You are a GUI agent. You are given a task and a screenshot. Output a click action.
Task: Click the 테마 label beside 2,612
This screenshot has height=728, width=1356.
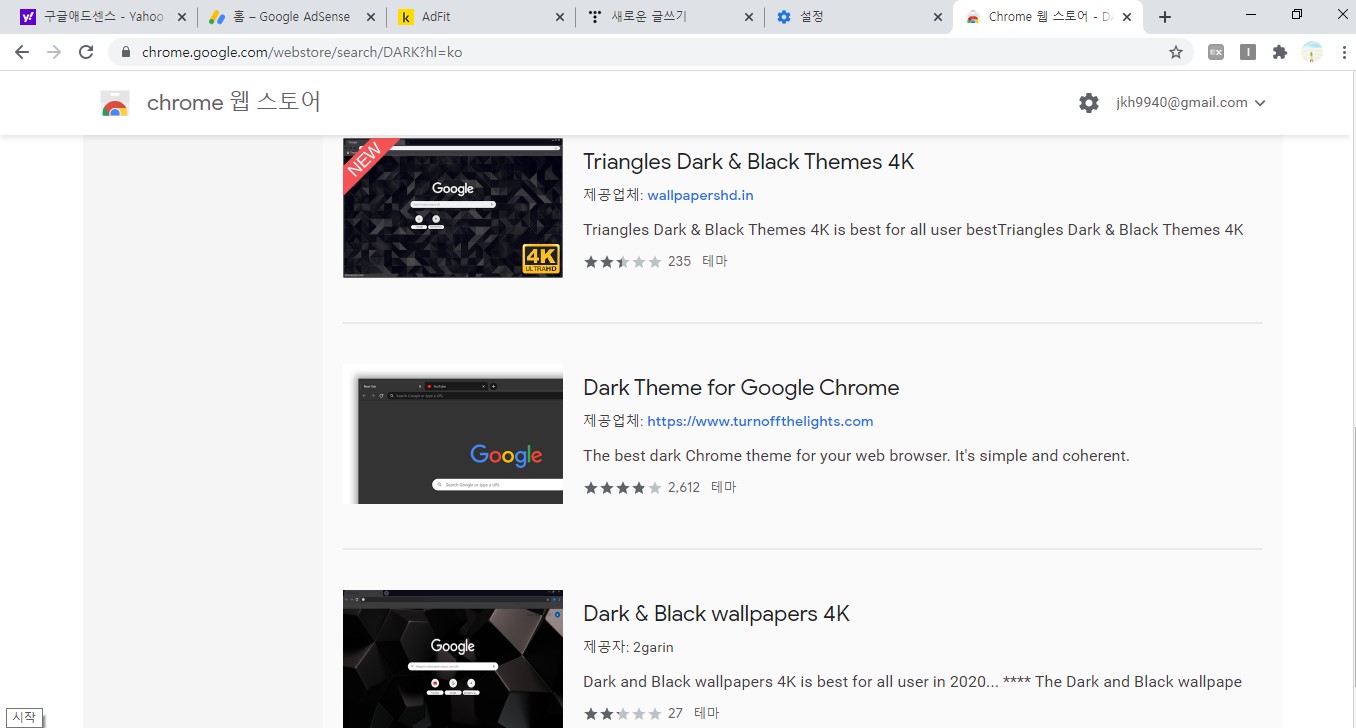(x=723, y=487)
